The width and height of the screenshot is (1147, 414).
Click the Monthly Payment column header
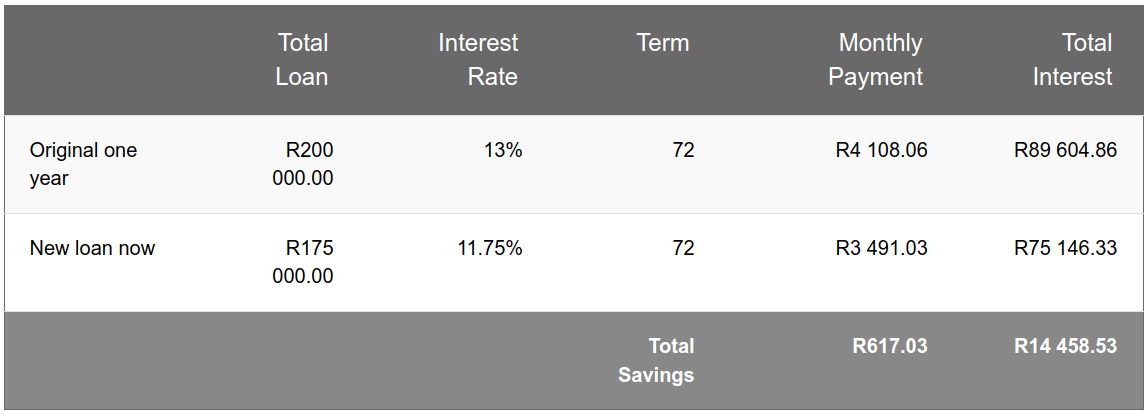click(875, 59)
